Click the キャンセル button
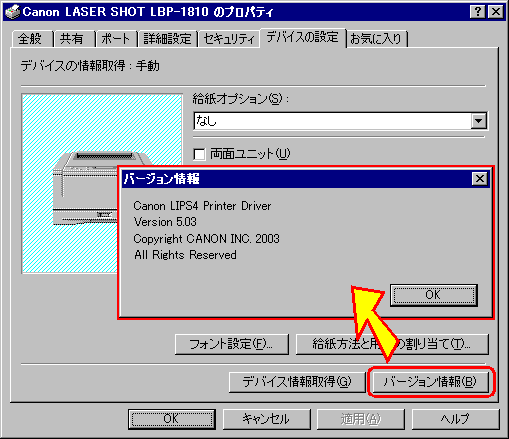This screenshot has height=439, width=509. [x=266, y=419]
